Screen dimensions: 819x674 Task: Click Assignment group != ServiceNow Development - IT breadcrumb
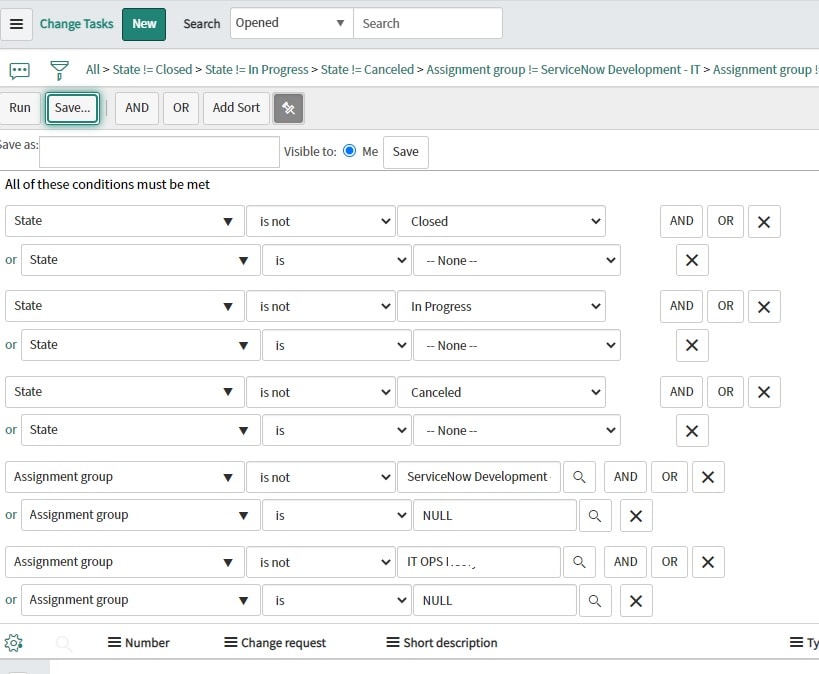click(x=563, y=69)
